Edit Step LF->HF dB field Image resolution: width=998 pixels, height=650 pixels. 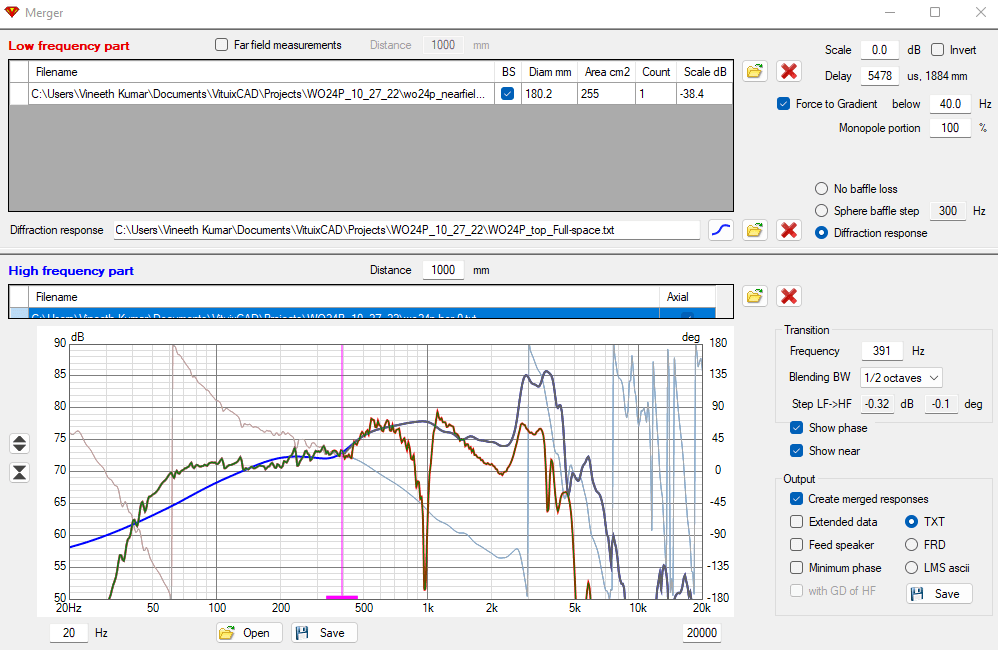pyautogui.click(x=877, y=404)
